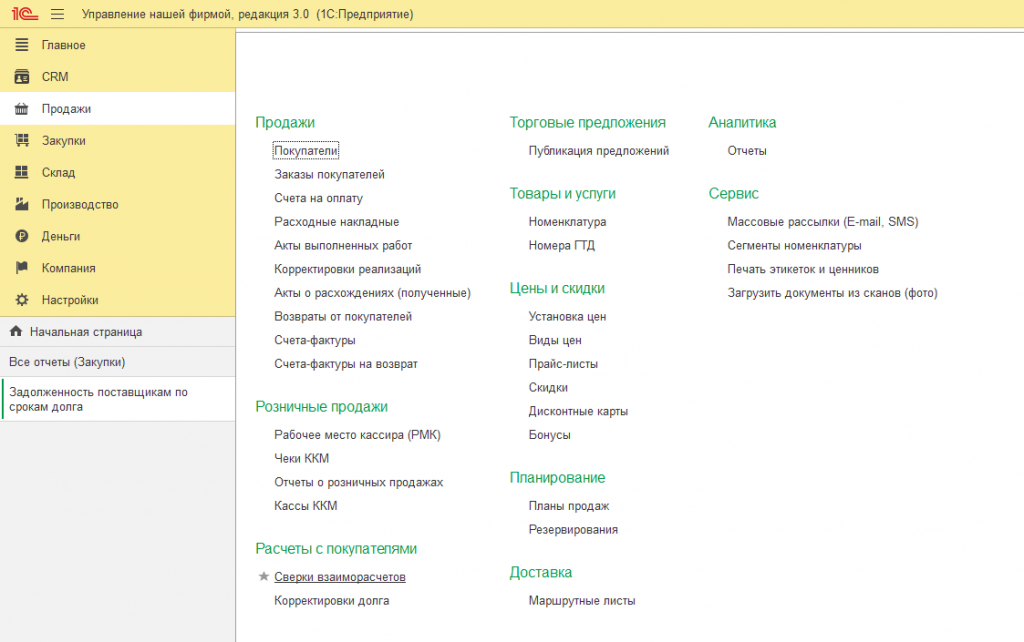Click the favorite star next to Сверки взаиморасчетов
The height and width of the screenshot is (642, 1024).
coord(263,576)
